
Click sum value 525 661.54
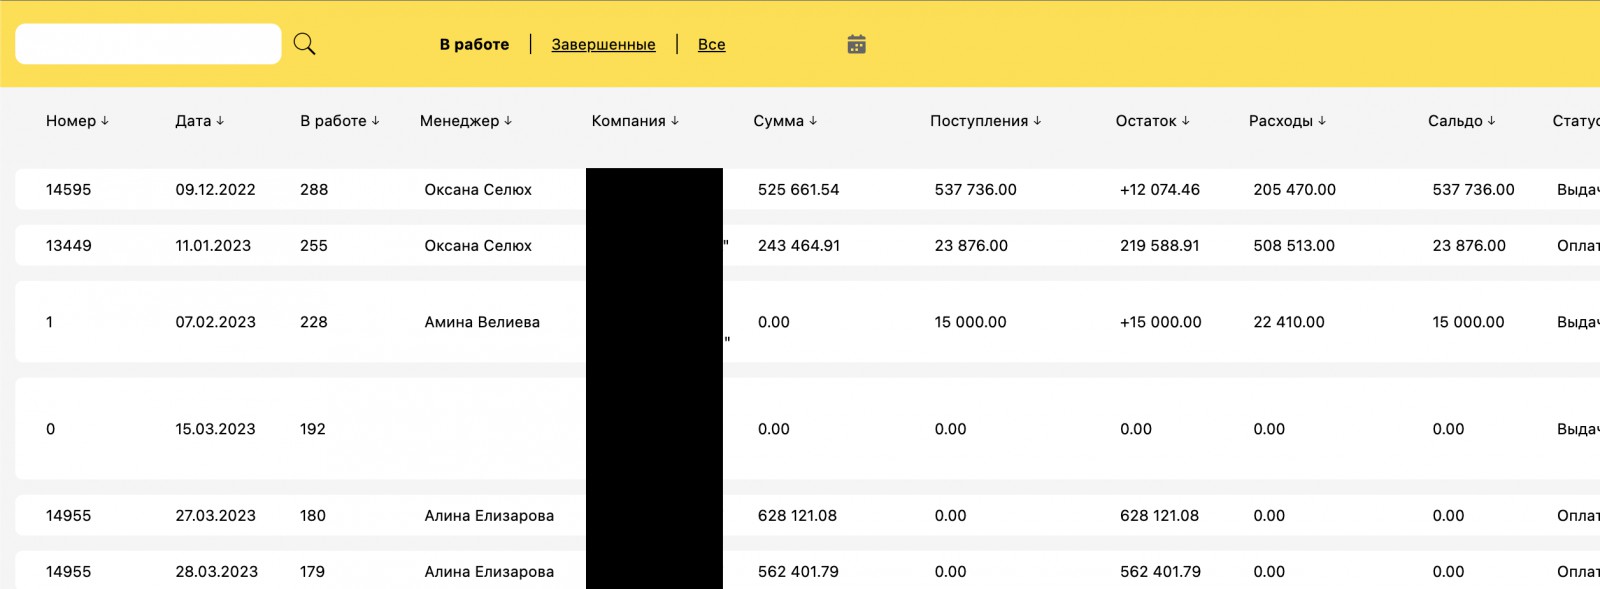click(799, 189)
